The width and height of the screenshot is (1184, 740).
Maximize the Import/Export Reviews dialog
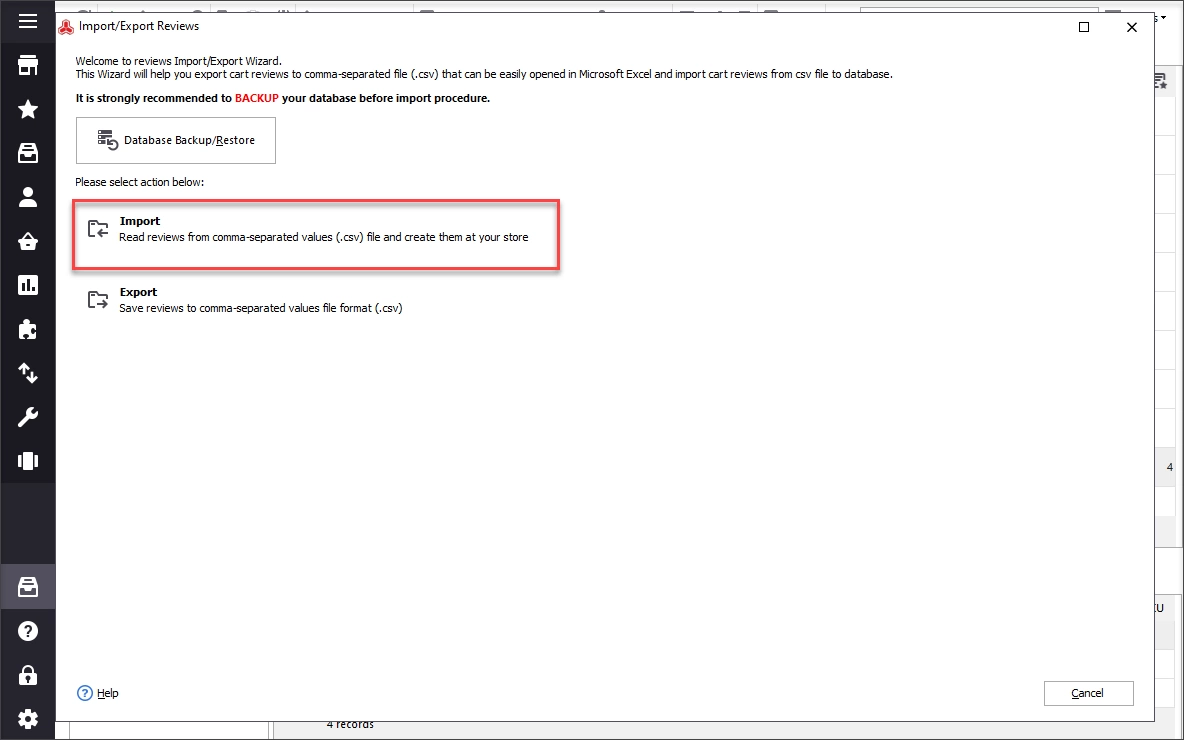click(x=1084, y=27)
